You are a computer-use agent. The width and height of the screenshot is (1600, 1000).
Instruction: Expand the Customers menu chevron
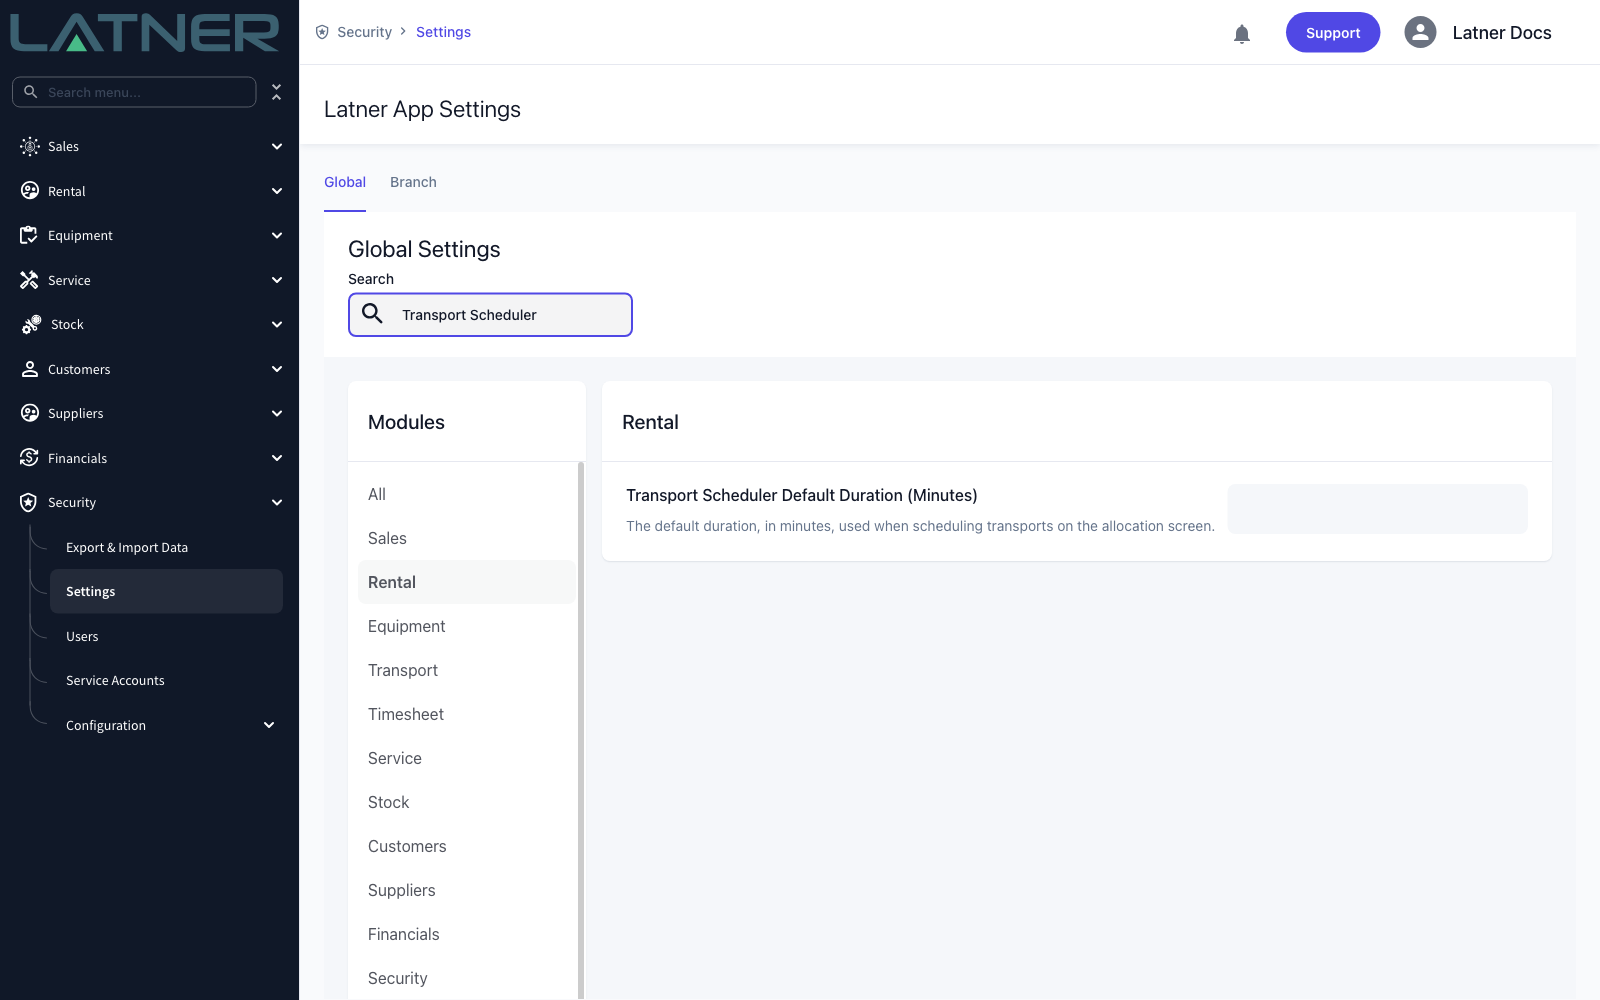click(277, 369)
